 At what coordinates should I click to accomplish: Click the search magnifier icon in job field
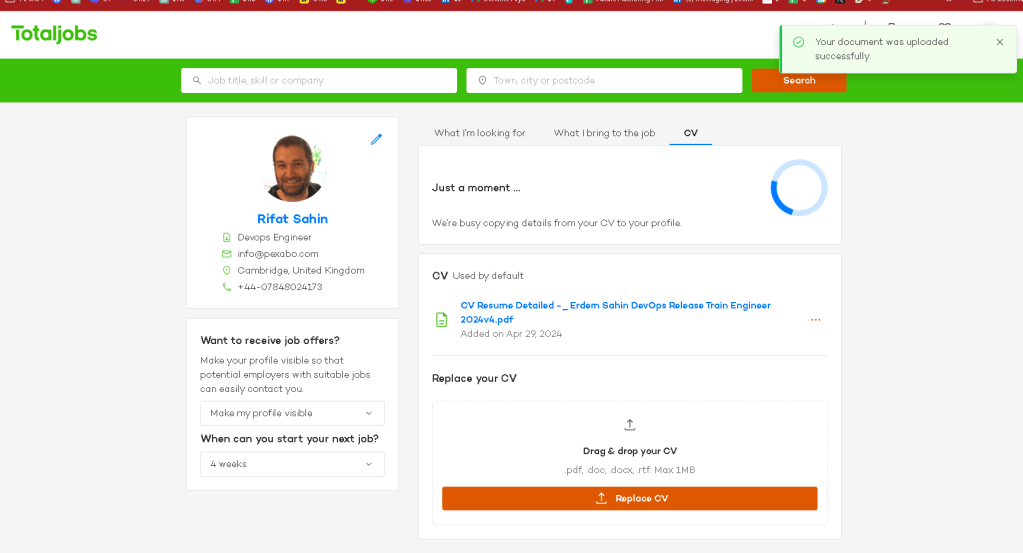point(197,80)
